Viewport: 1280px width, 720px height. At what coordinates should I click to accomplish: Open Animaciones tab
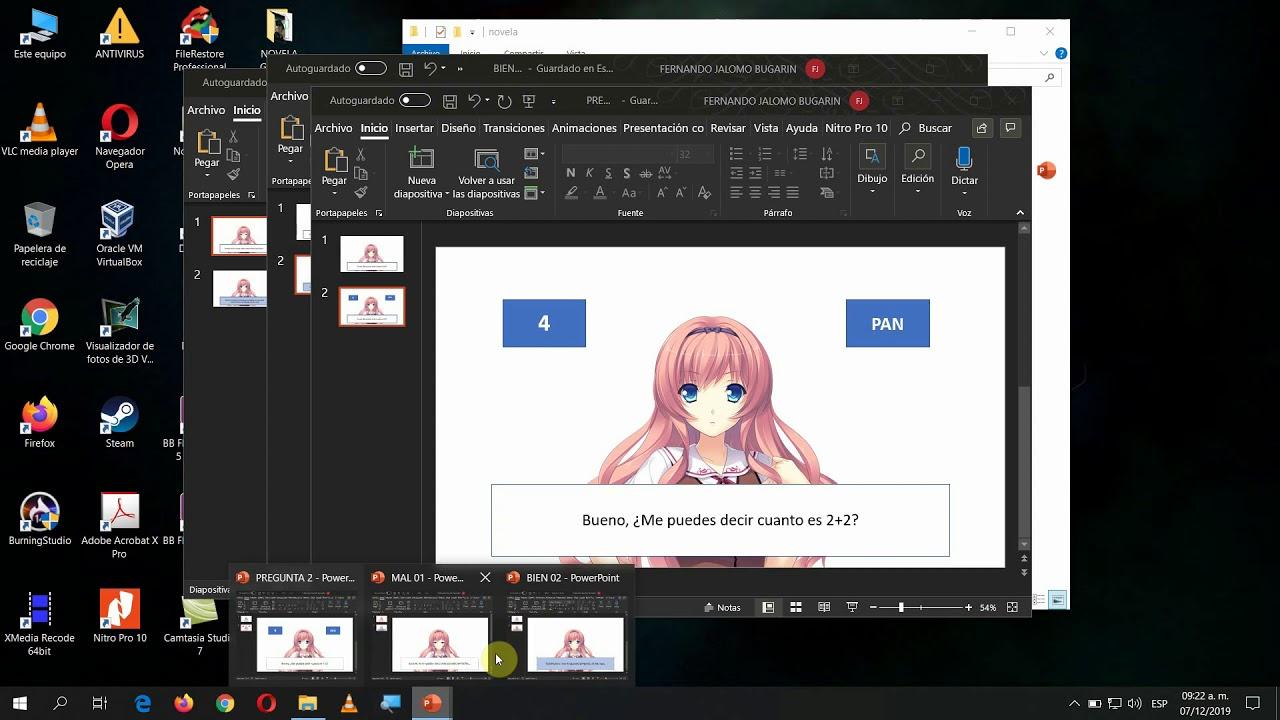point(584,128)
